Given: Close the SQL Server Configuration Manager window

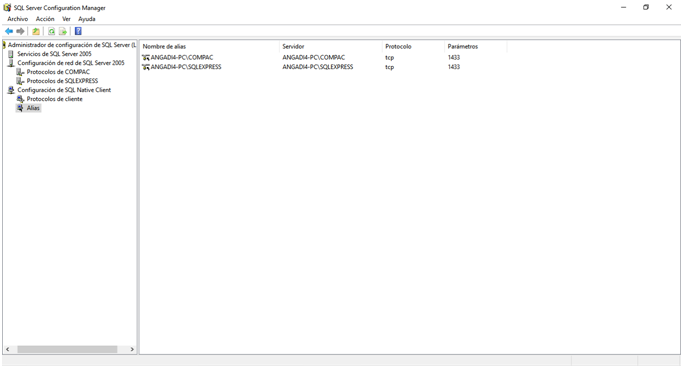Looking at the screenshot, I should [669, 7].
